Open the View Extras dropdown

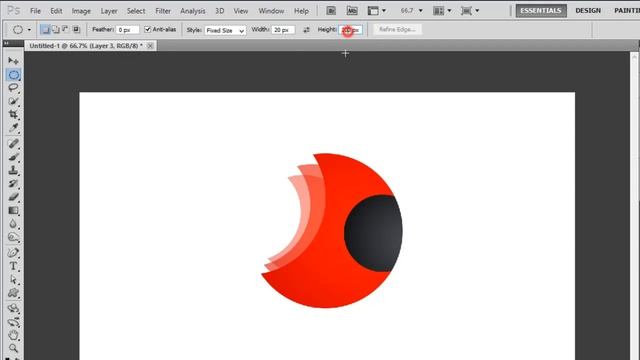pyautogui.click(x=376, y=11)
